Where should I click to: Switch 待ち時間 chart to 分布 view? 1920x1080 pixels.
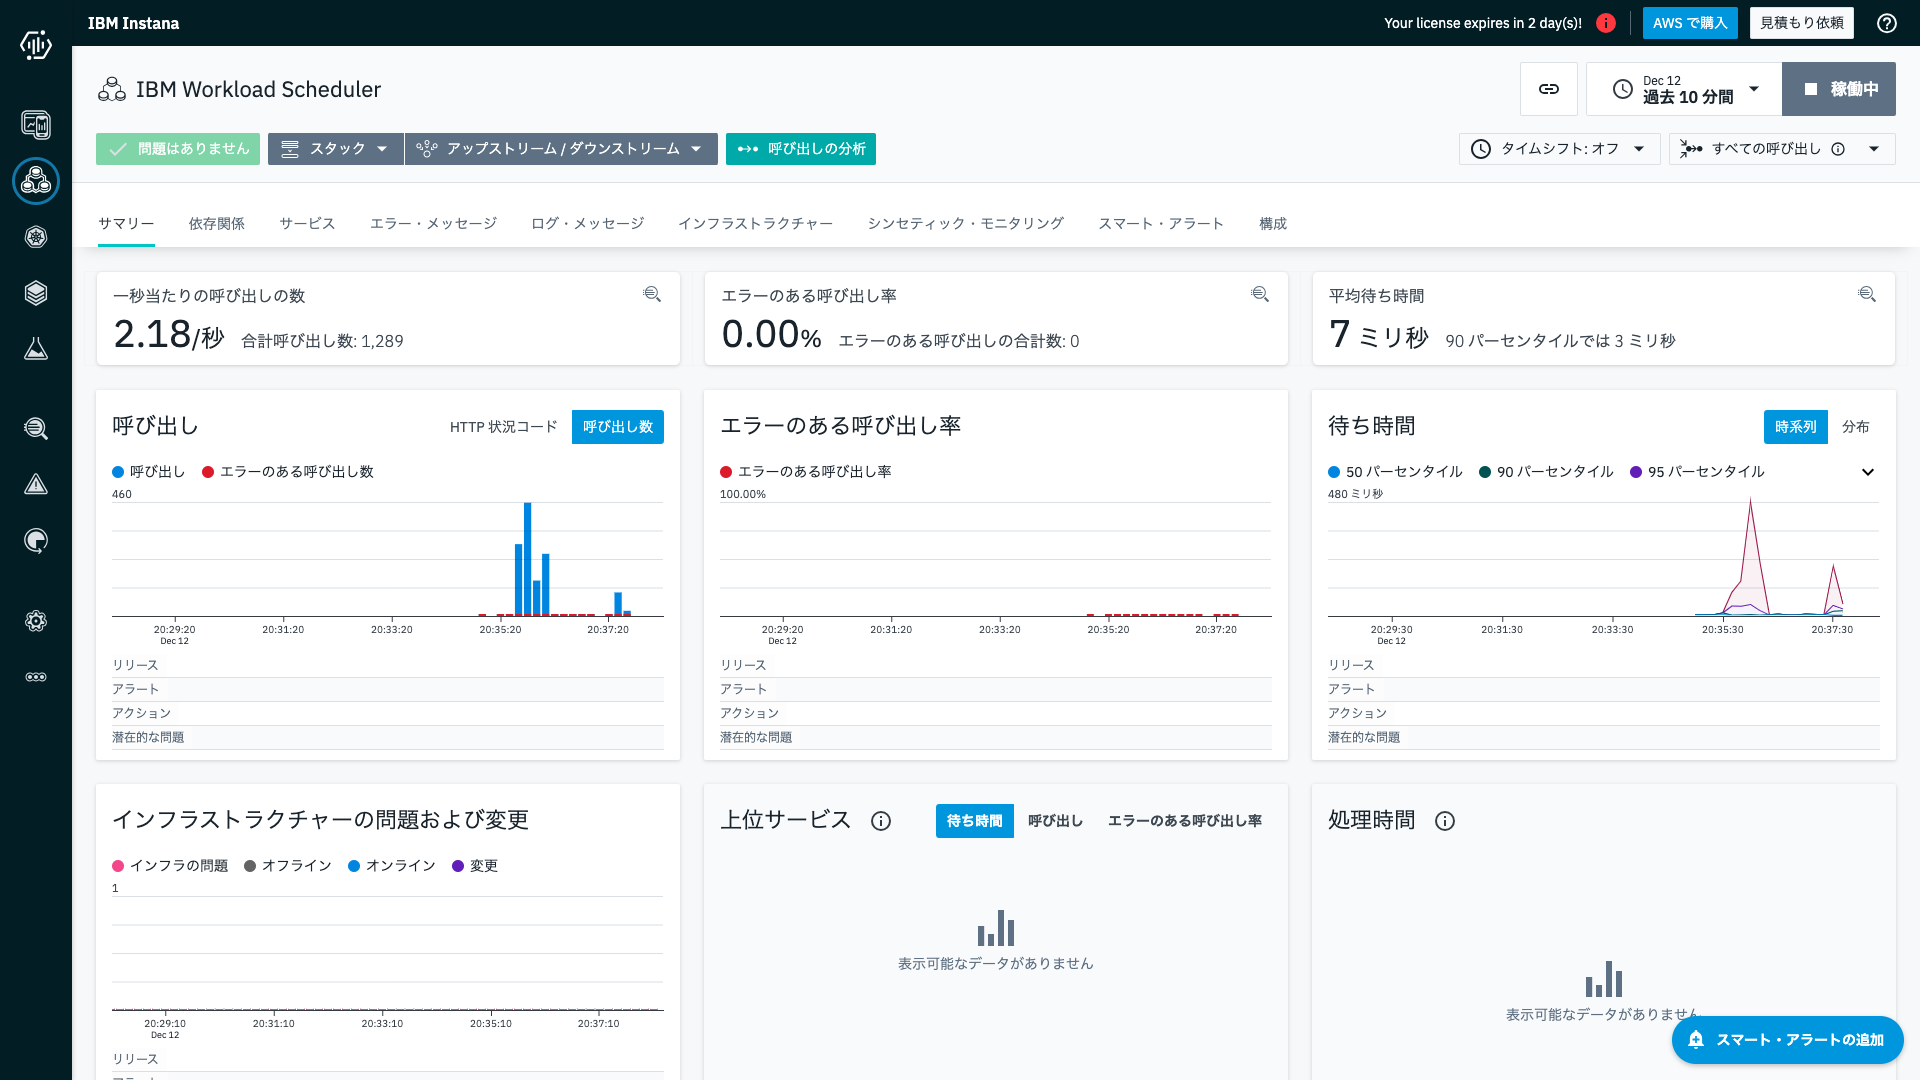(x=1856, y=427)
